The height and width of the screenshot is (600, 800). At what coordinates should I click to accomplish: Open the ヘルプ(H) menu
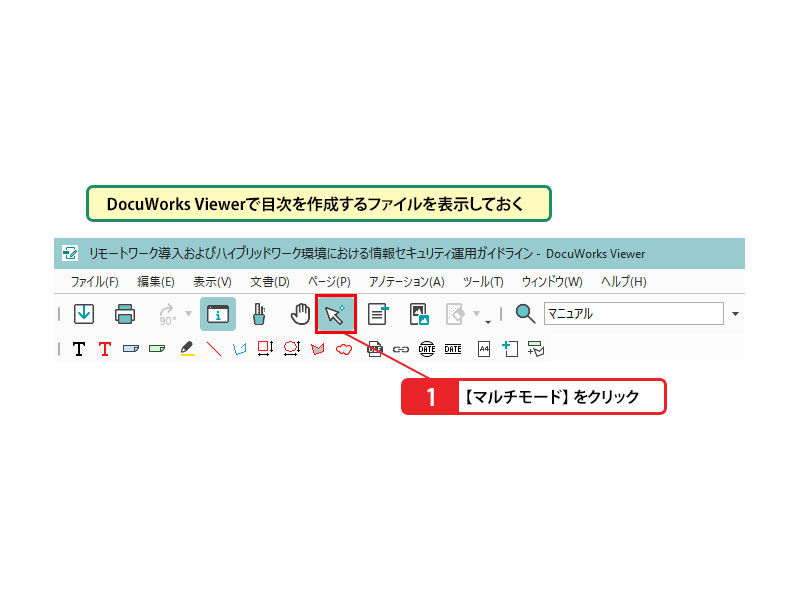click(x=623, y=282)
